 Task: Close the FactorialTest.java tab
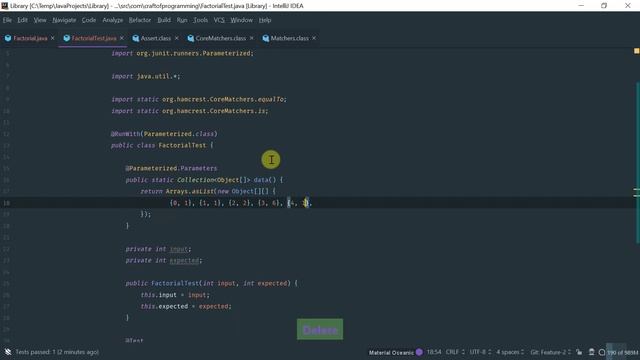click(x=122, y=38)
